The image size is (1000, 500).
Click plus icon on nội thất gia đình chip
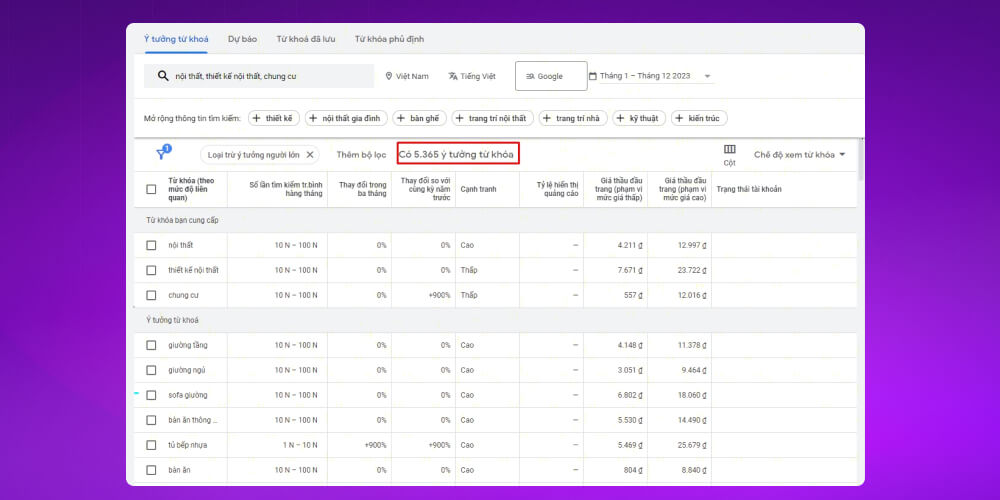(x=313, y=118)
